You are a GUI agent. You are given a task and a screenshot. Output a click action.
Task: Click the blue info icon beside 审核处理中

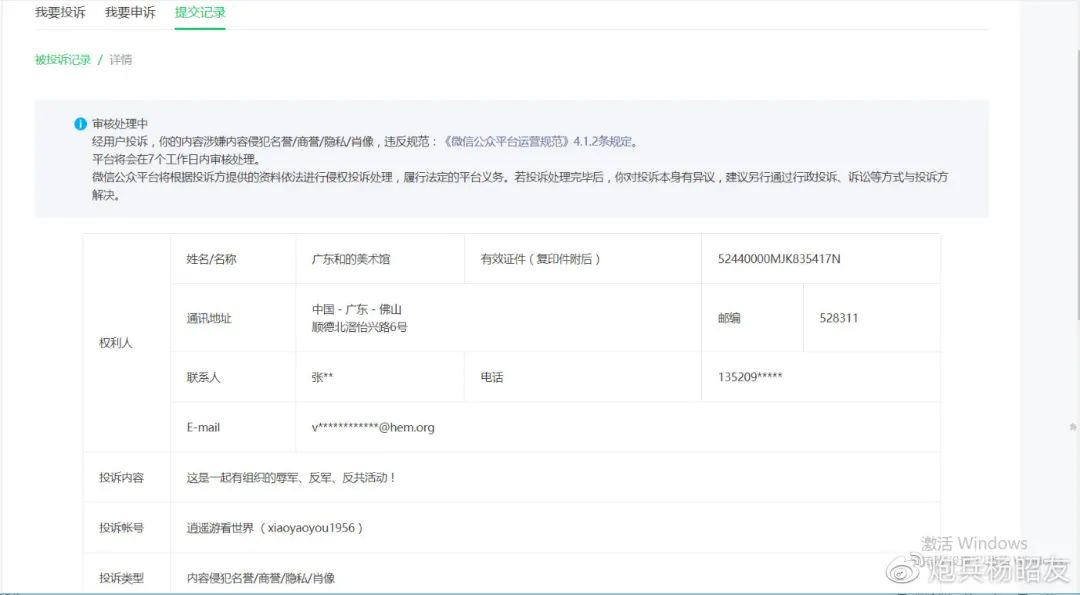(80, 124)
